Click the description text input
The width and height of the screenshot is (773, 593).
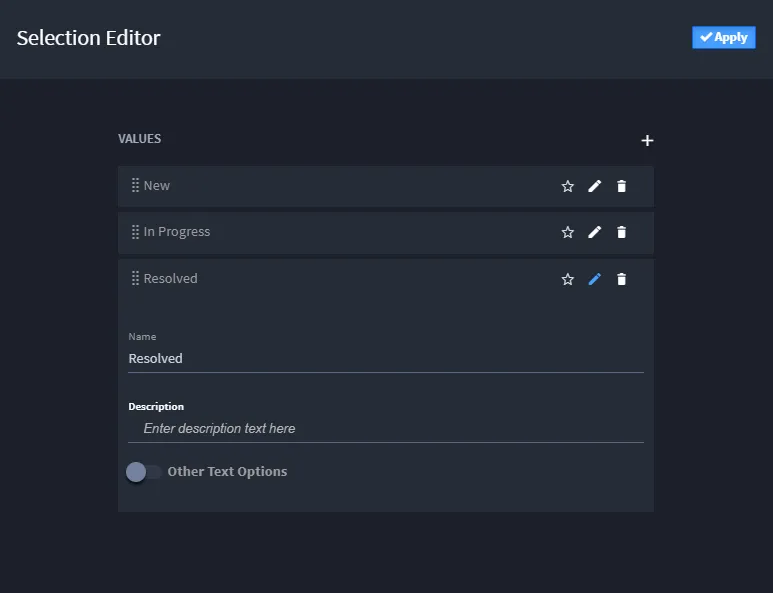(x=386, y=428)
